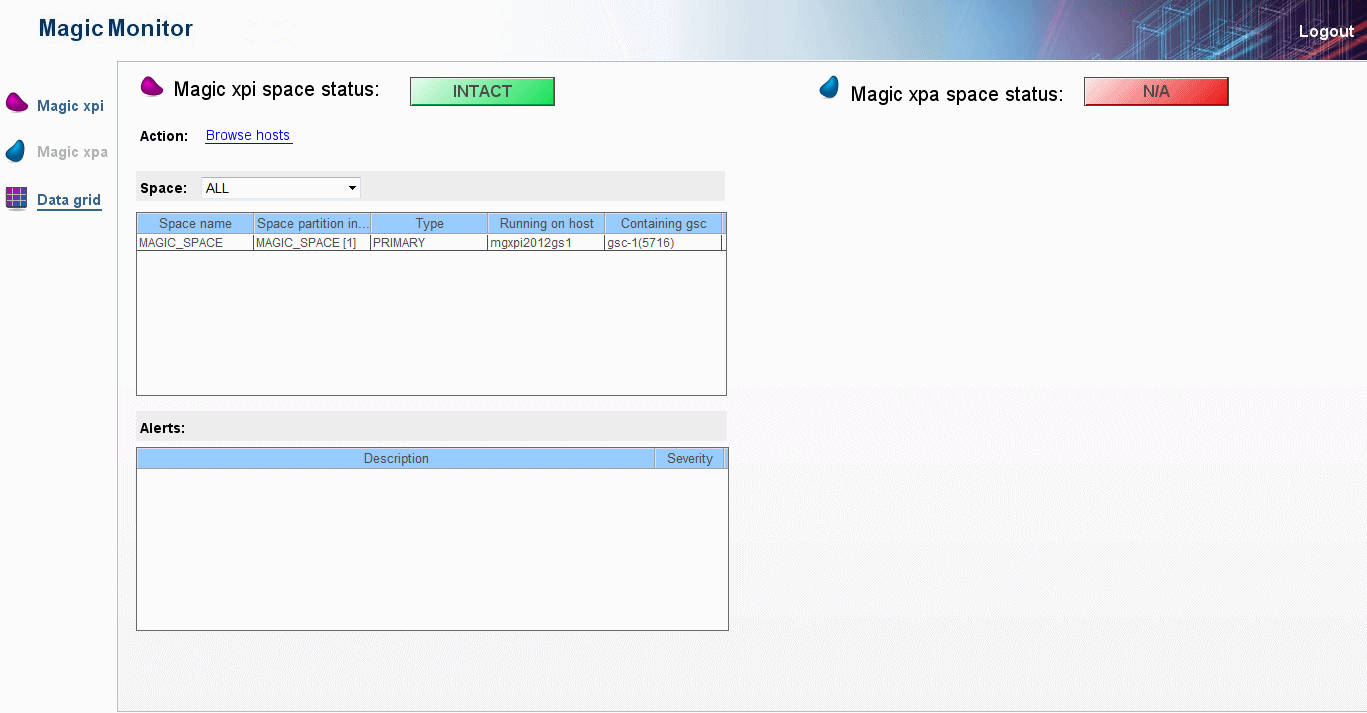1367x713 pixels.
Task: Click blue icon beside Magic xpa space status
Action: 829,88
